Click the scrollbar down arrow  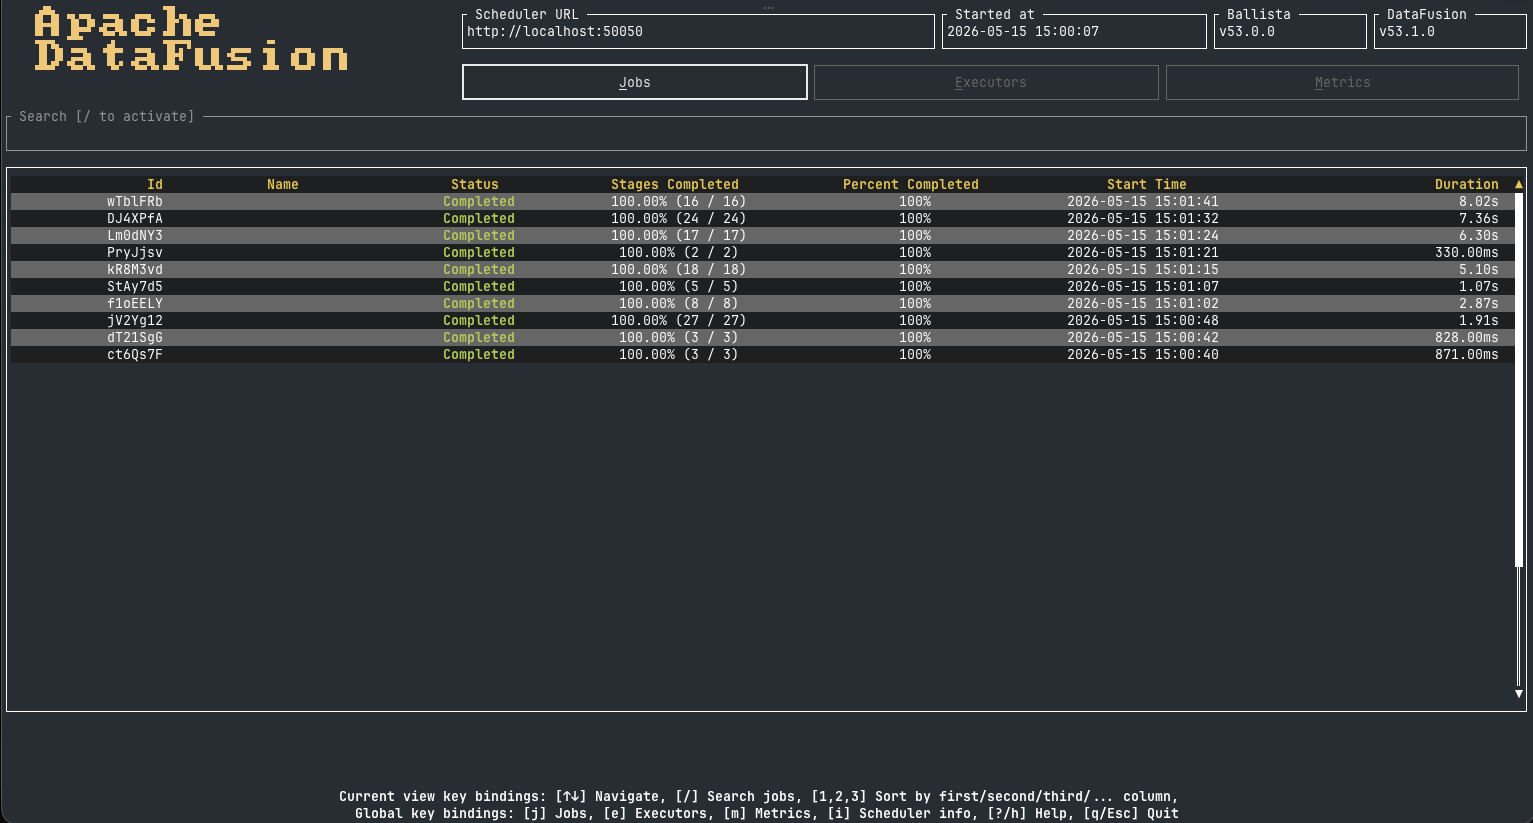click(1518, 693)
